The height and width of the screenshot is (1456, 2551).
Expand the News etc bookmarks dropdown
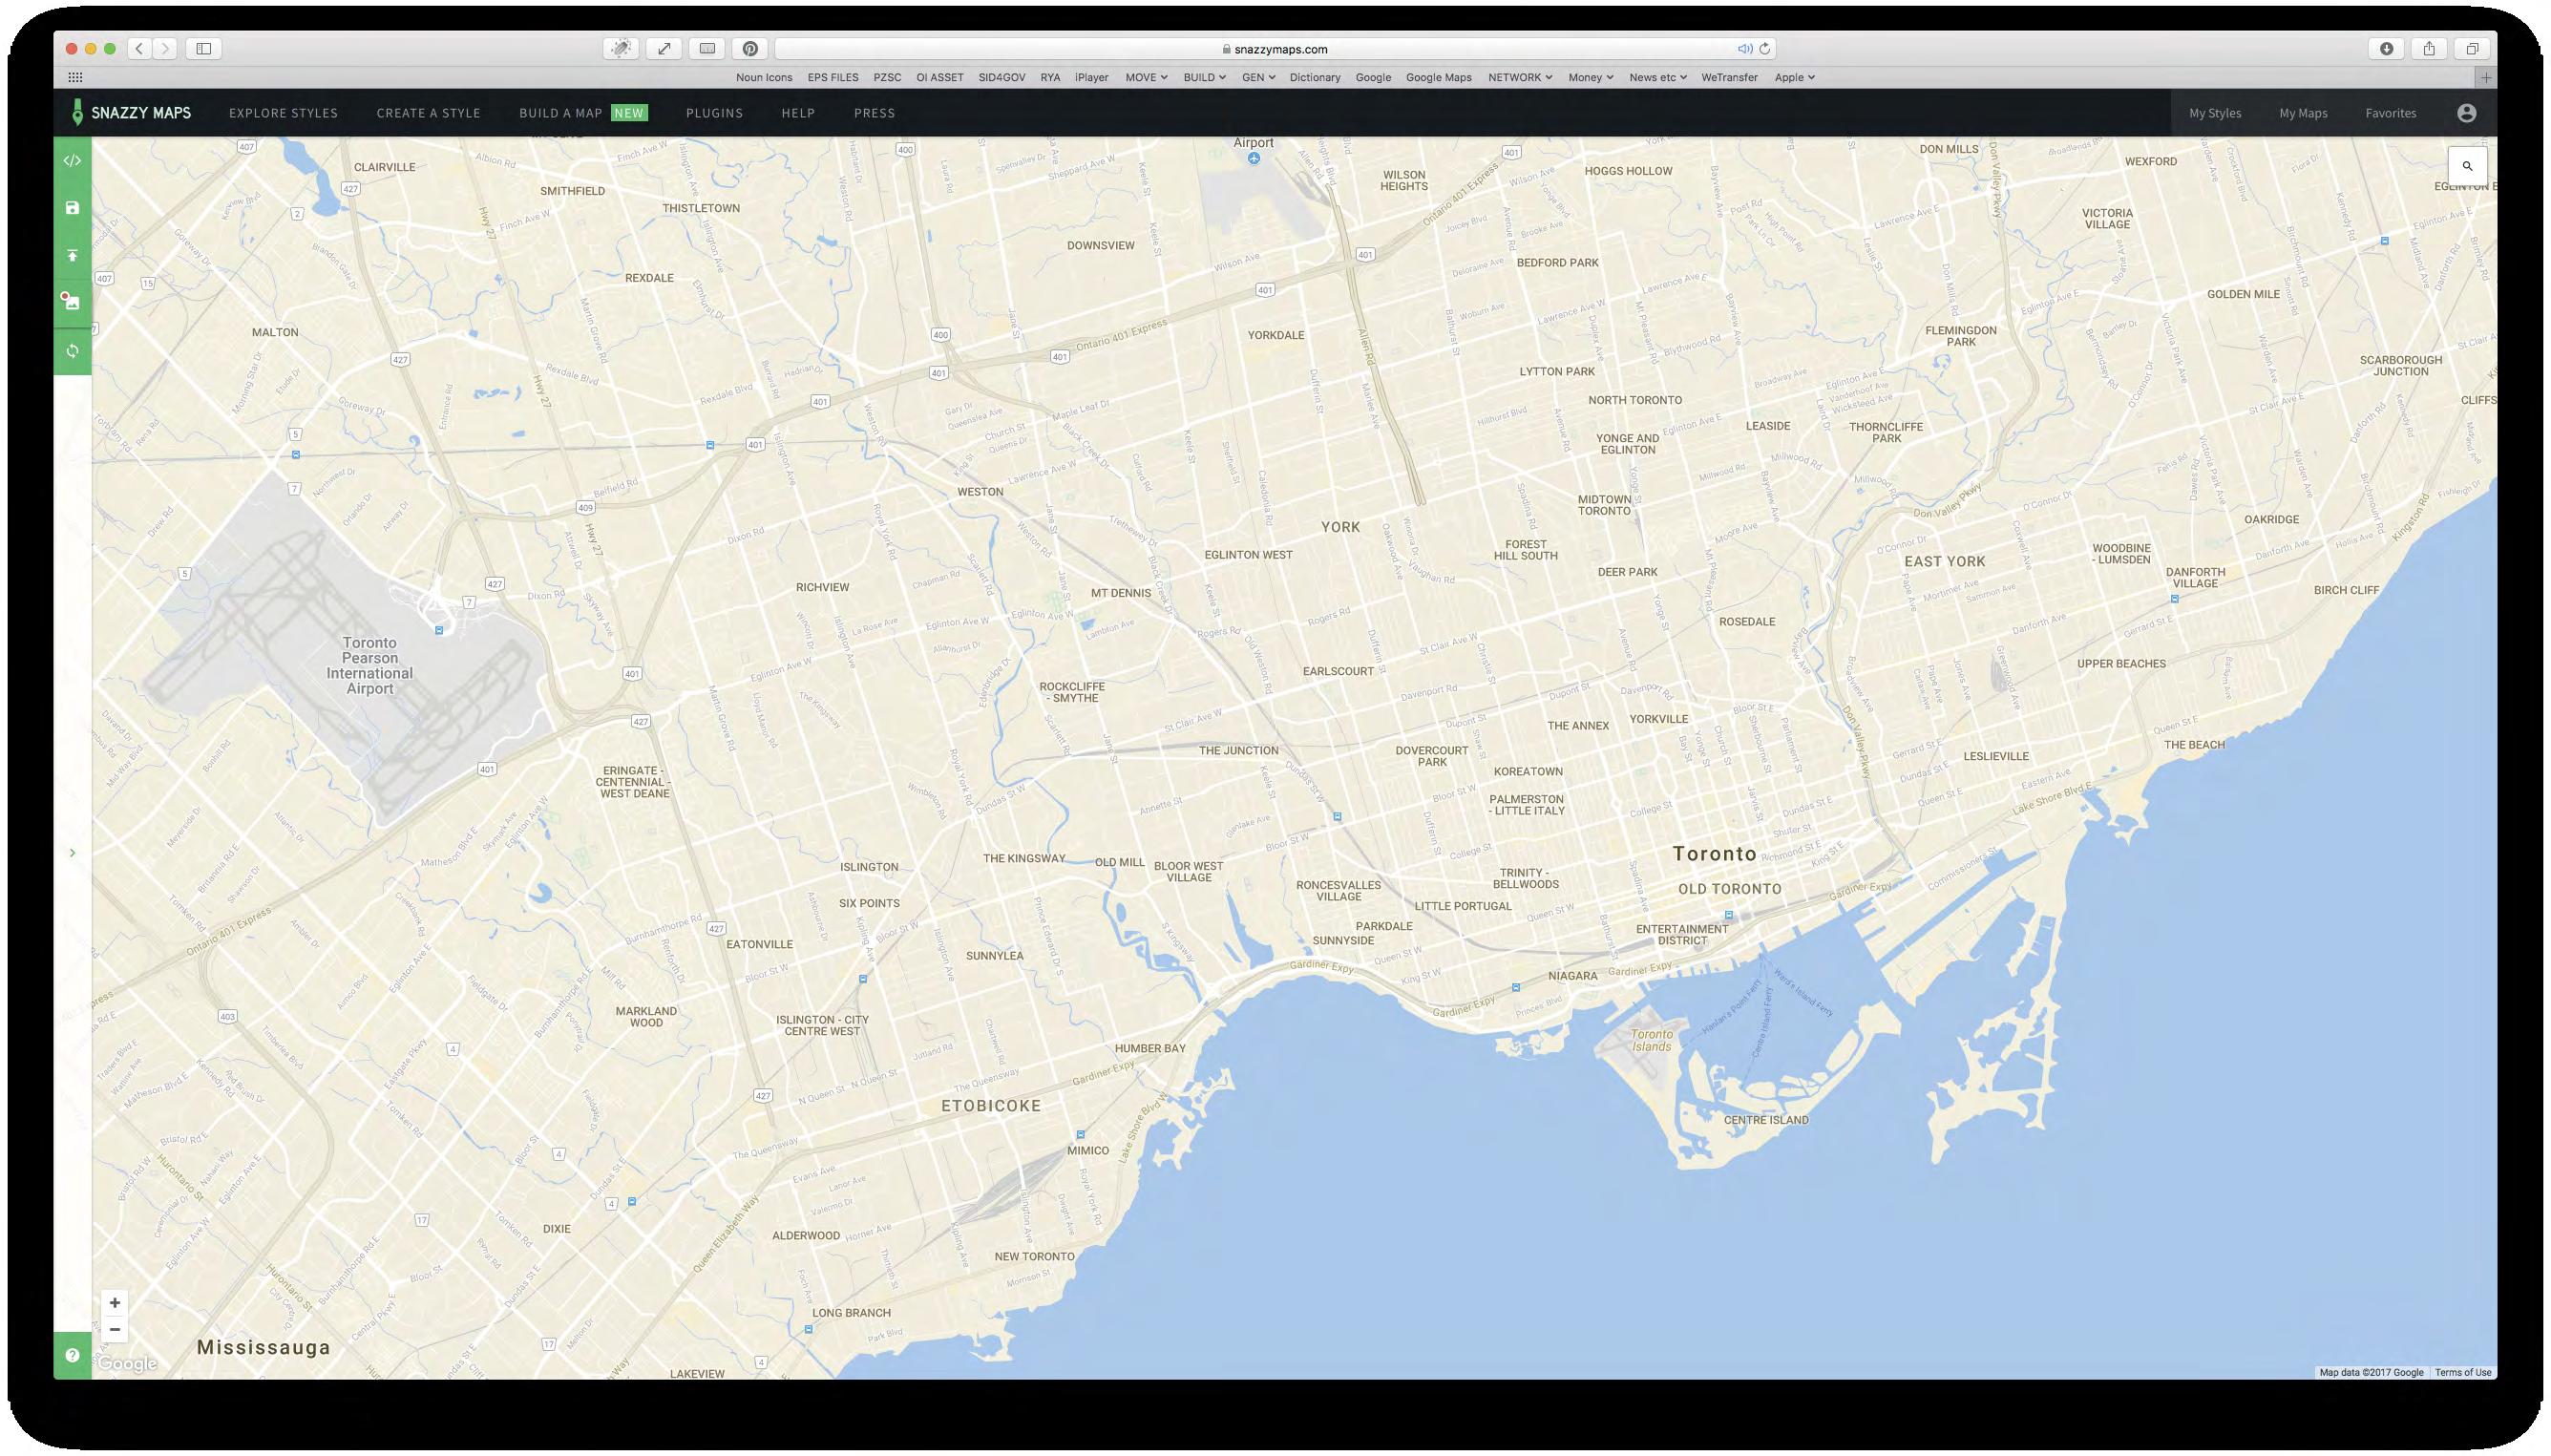click(x=1657, y=77)
